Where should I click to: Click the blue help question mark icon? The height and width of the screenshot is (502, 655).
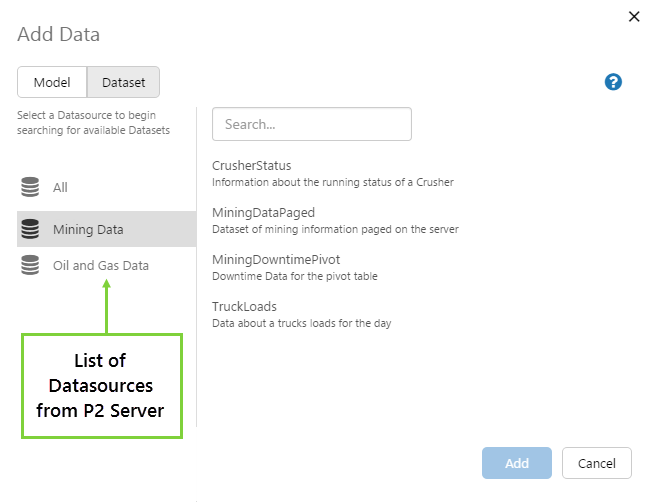pos(614,82)
